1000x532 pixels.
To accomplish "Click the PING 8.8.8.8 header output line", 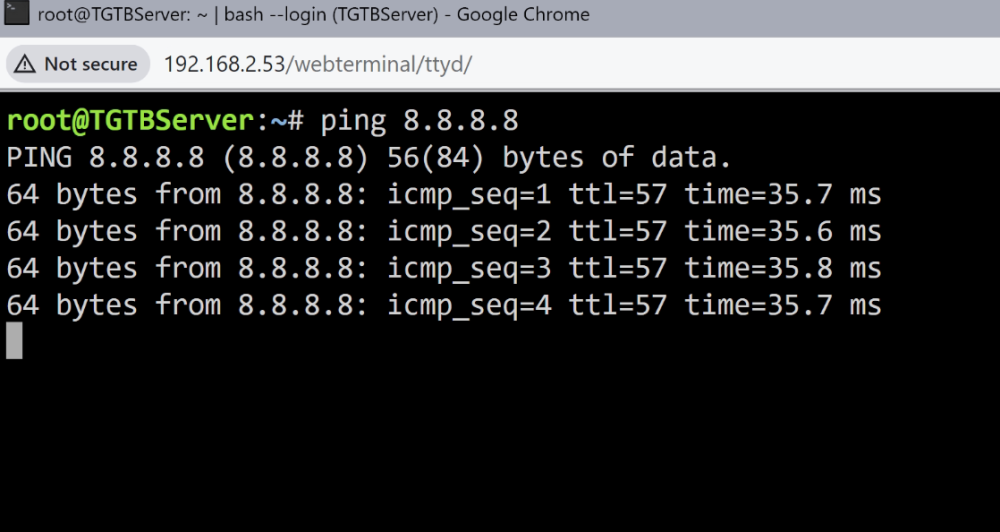I will [x=369, y=158].
